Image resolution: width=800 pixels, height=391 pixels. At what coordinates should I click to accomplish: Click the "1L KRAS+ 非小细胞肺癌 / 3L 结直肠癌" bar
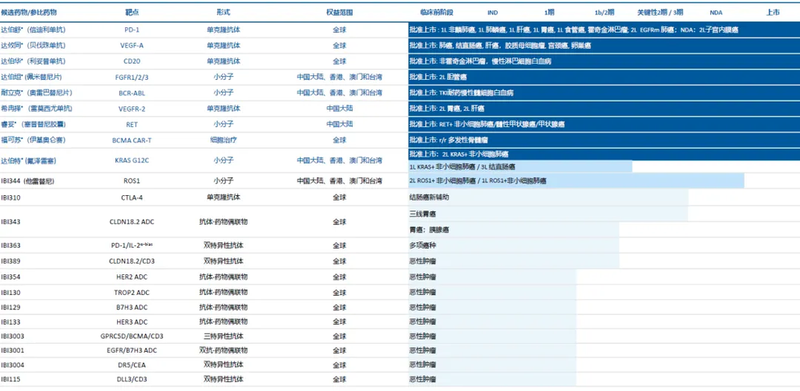[x=520, y=166]
